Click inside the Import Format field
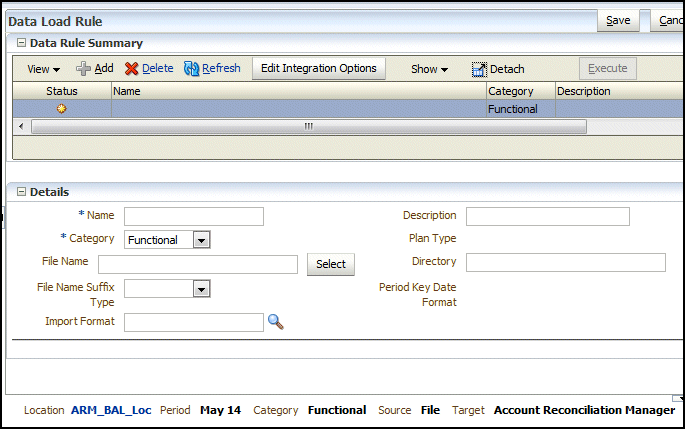Viewport: 685px width, 429px height. 194,322
